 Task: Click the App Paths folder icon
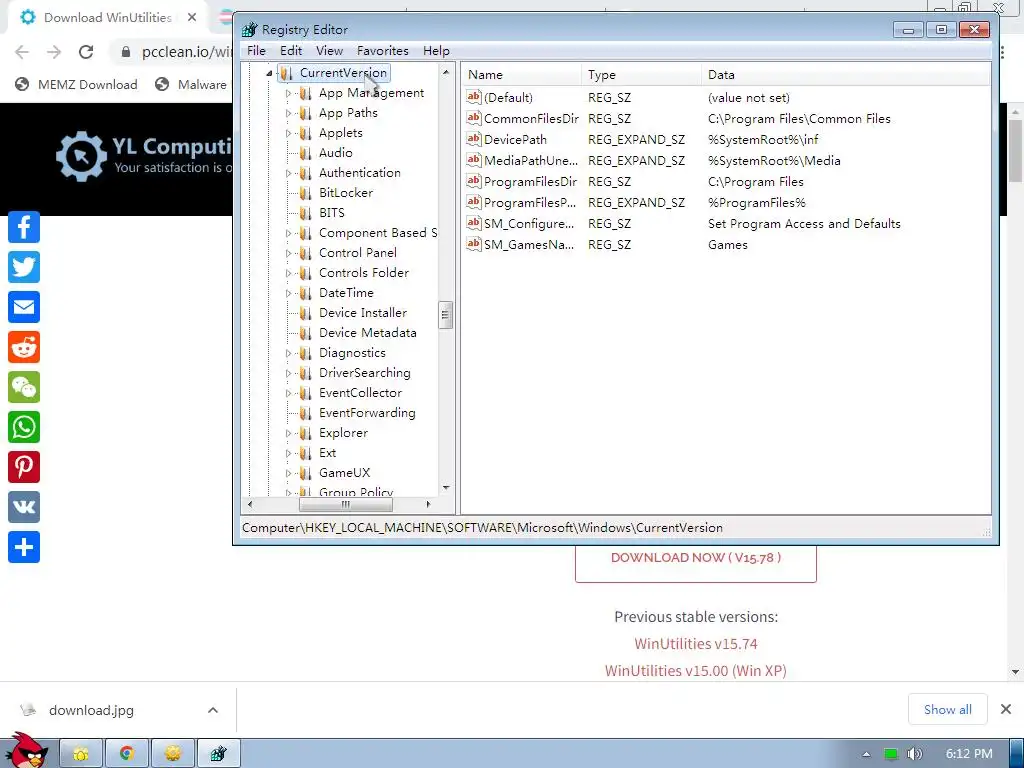[x=305, y=113]
